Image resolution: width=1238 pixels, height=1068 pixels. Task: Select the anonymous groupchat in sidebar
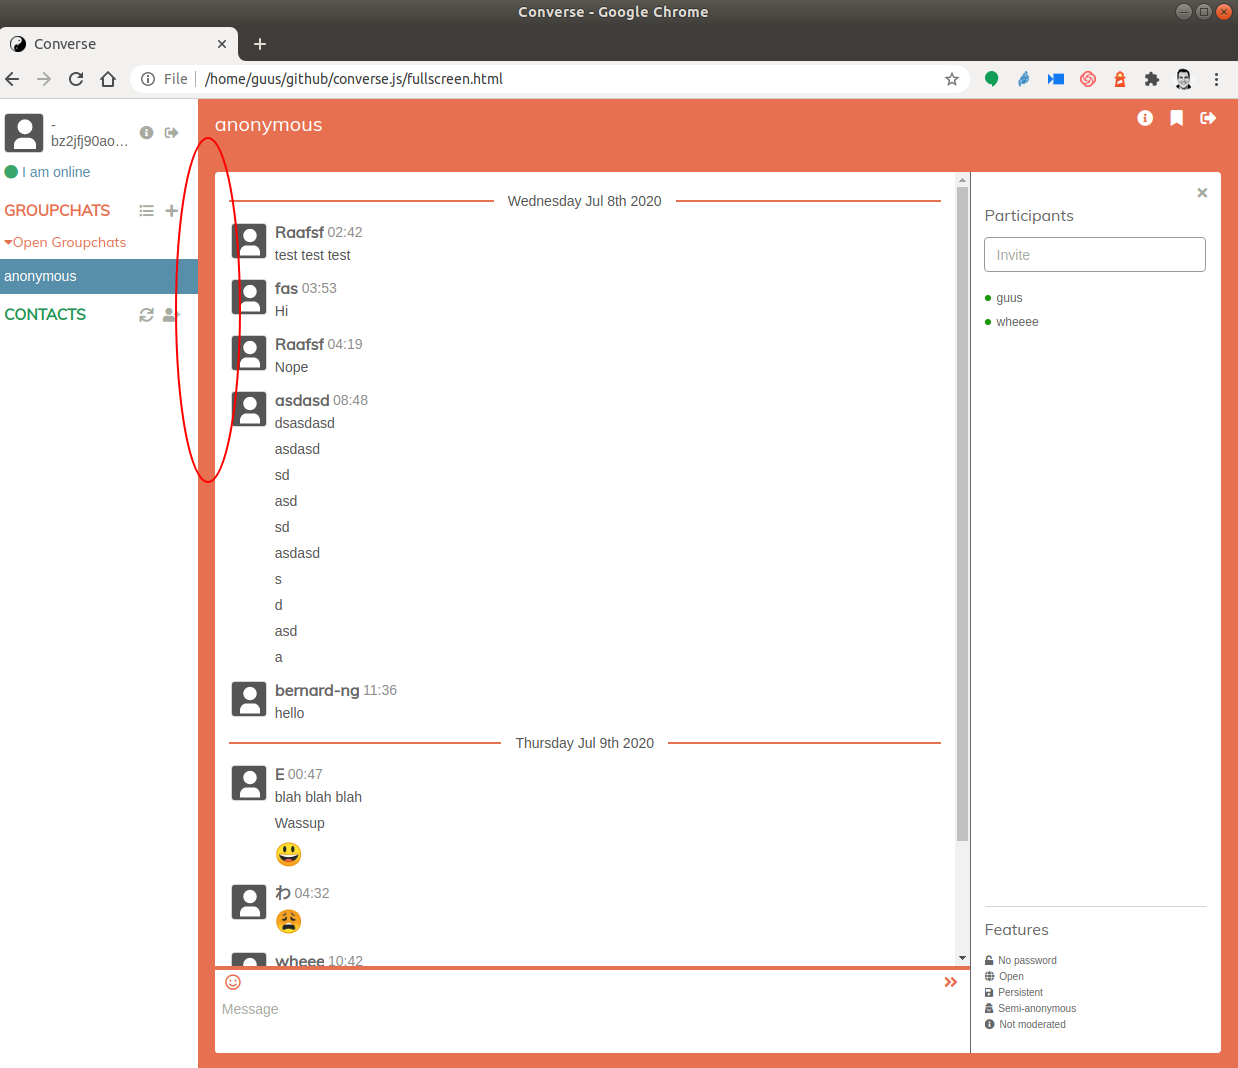pos(99,276)
